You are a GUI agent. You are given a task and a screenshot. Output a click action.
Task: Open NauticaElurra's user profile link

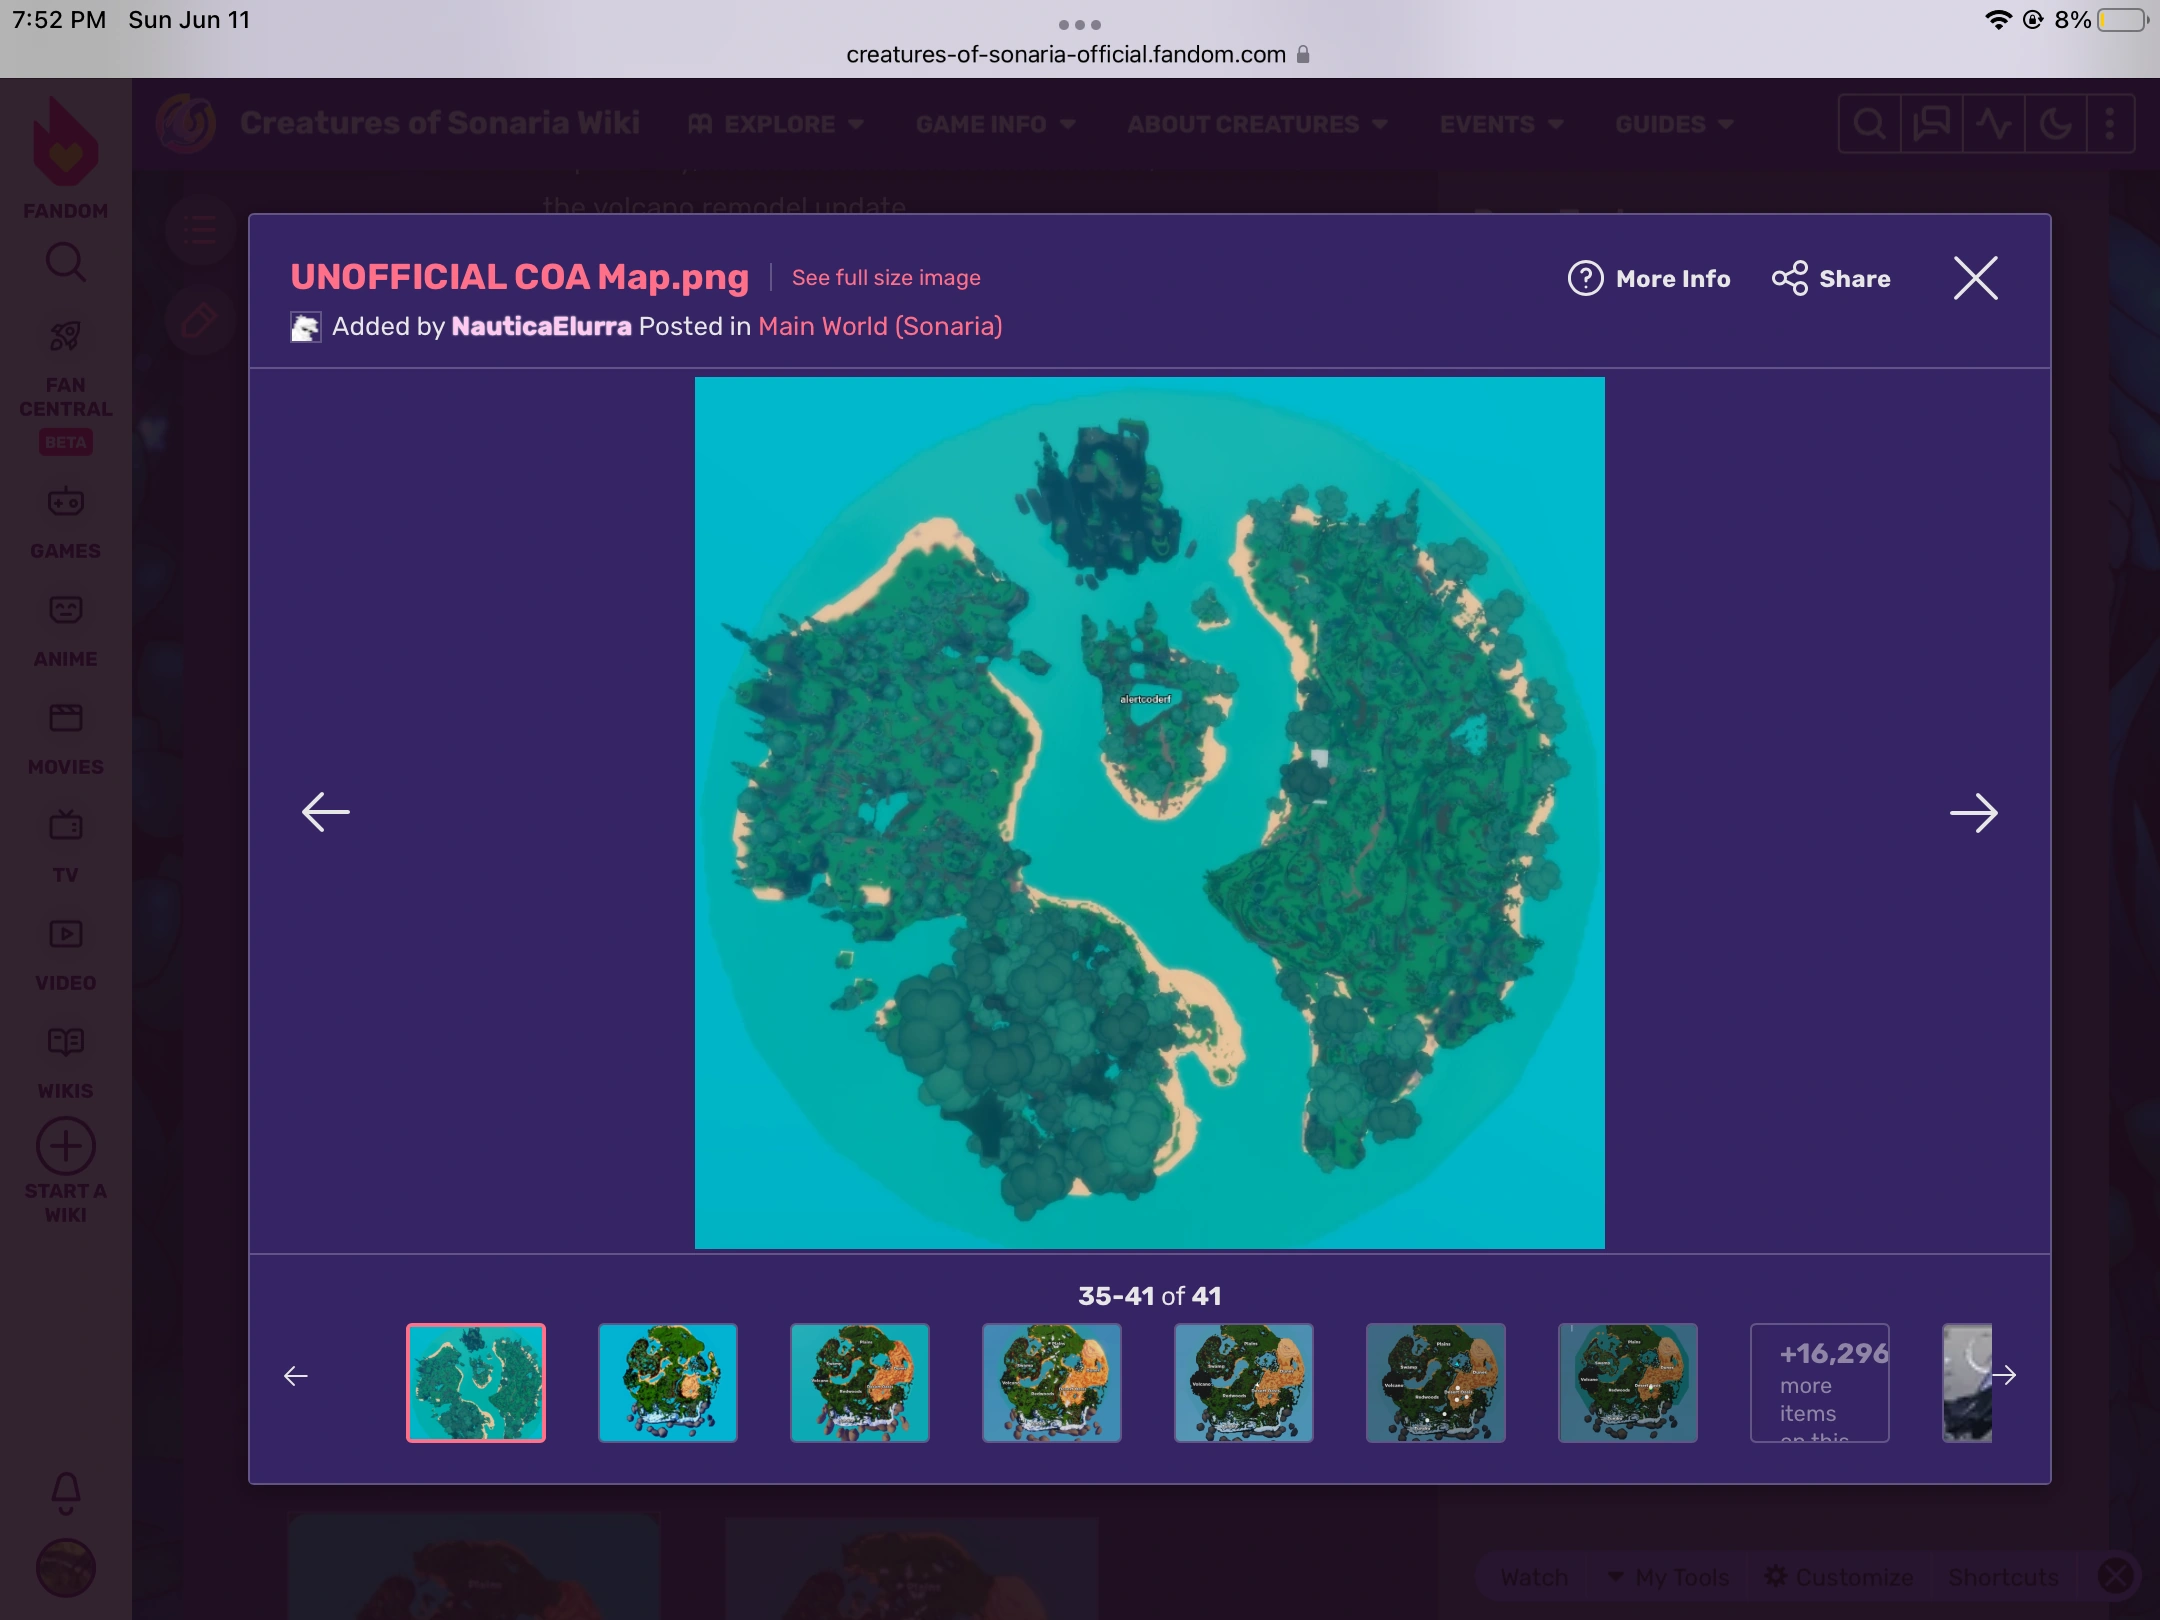pos(541,327)
